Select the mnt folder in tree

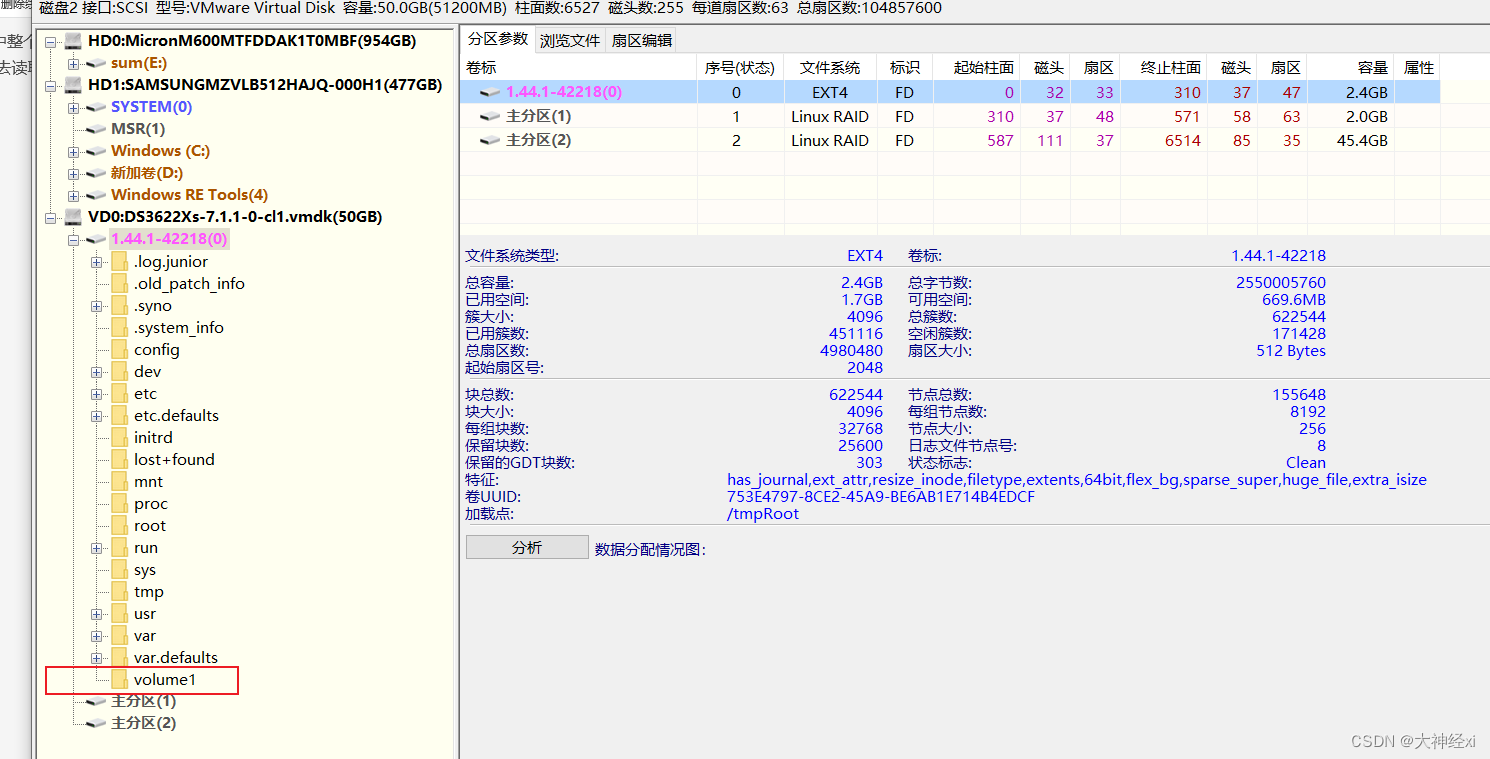click(x=148, y=482)
